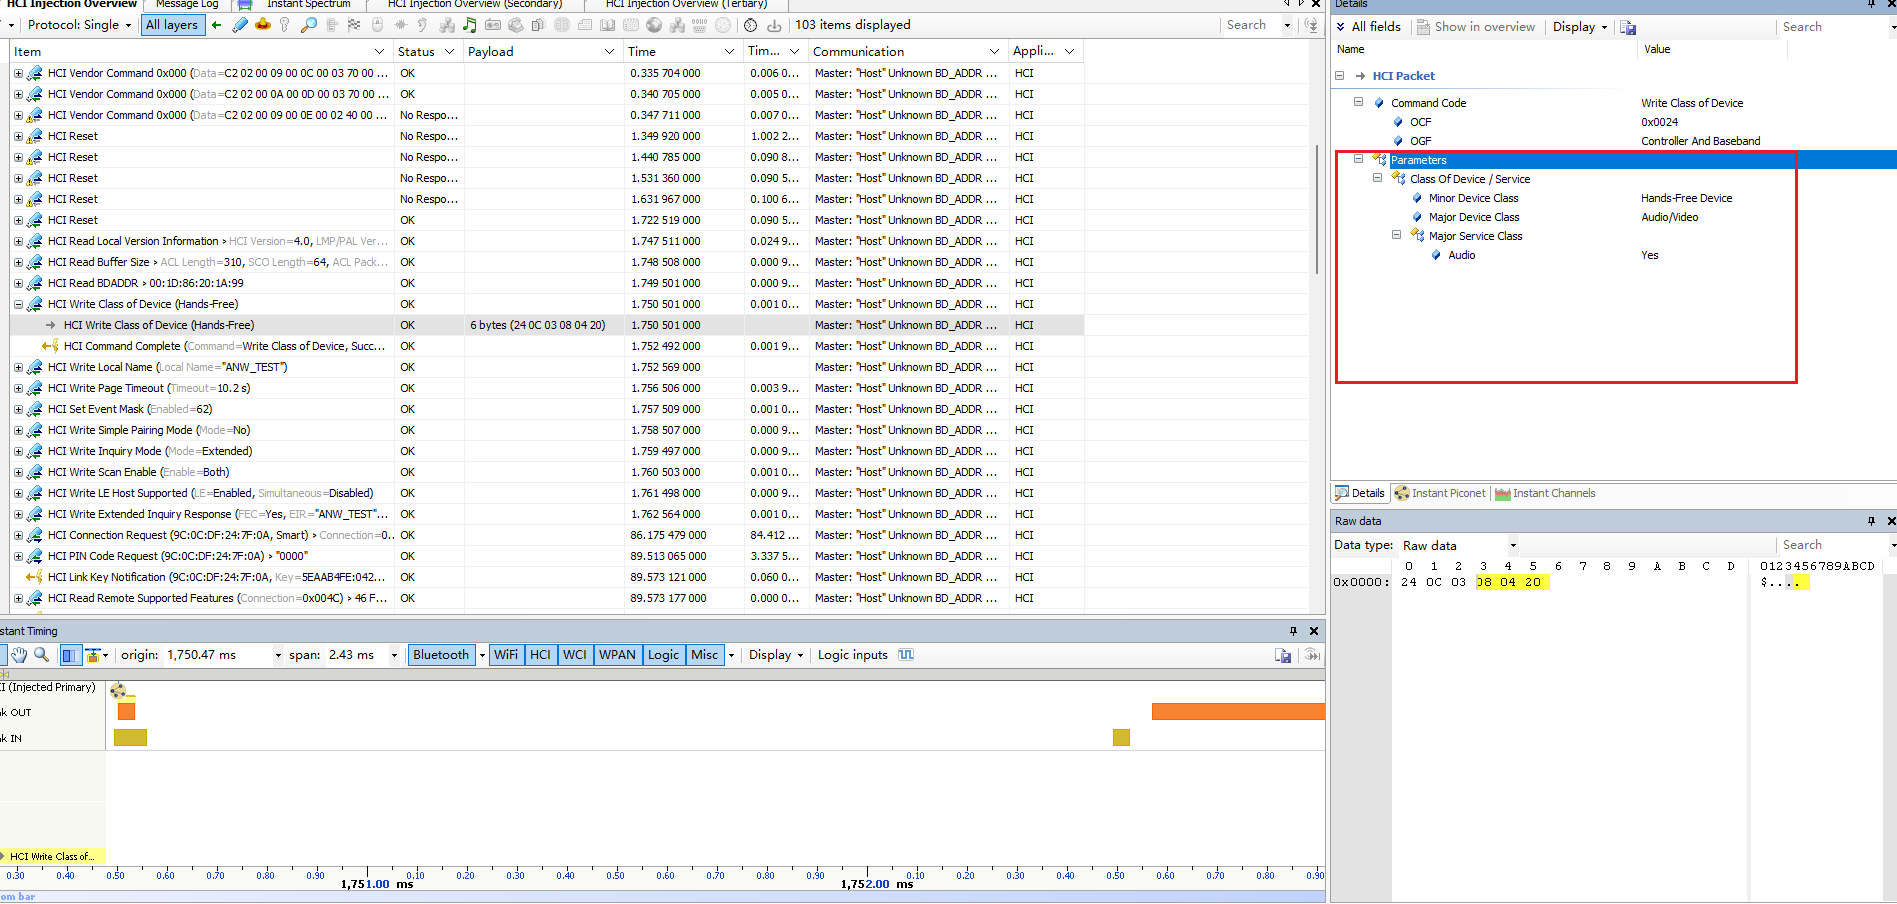
Task: Toggle the WPAN filter button
Action: [x=617, y=655]
